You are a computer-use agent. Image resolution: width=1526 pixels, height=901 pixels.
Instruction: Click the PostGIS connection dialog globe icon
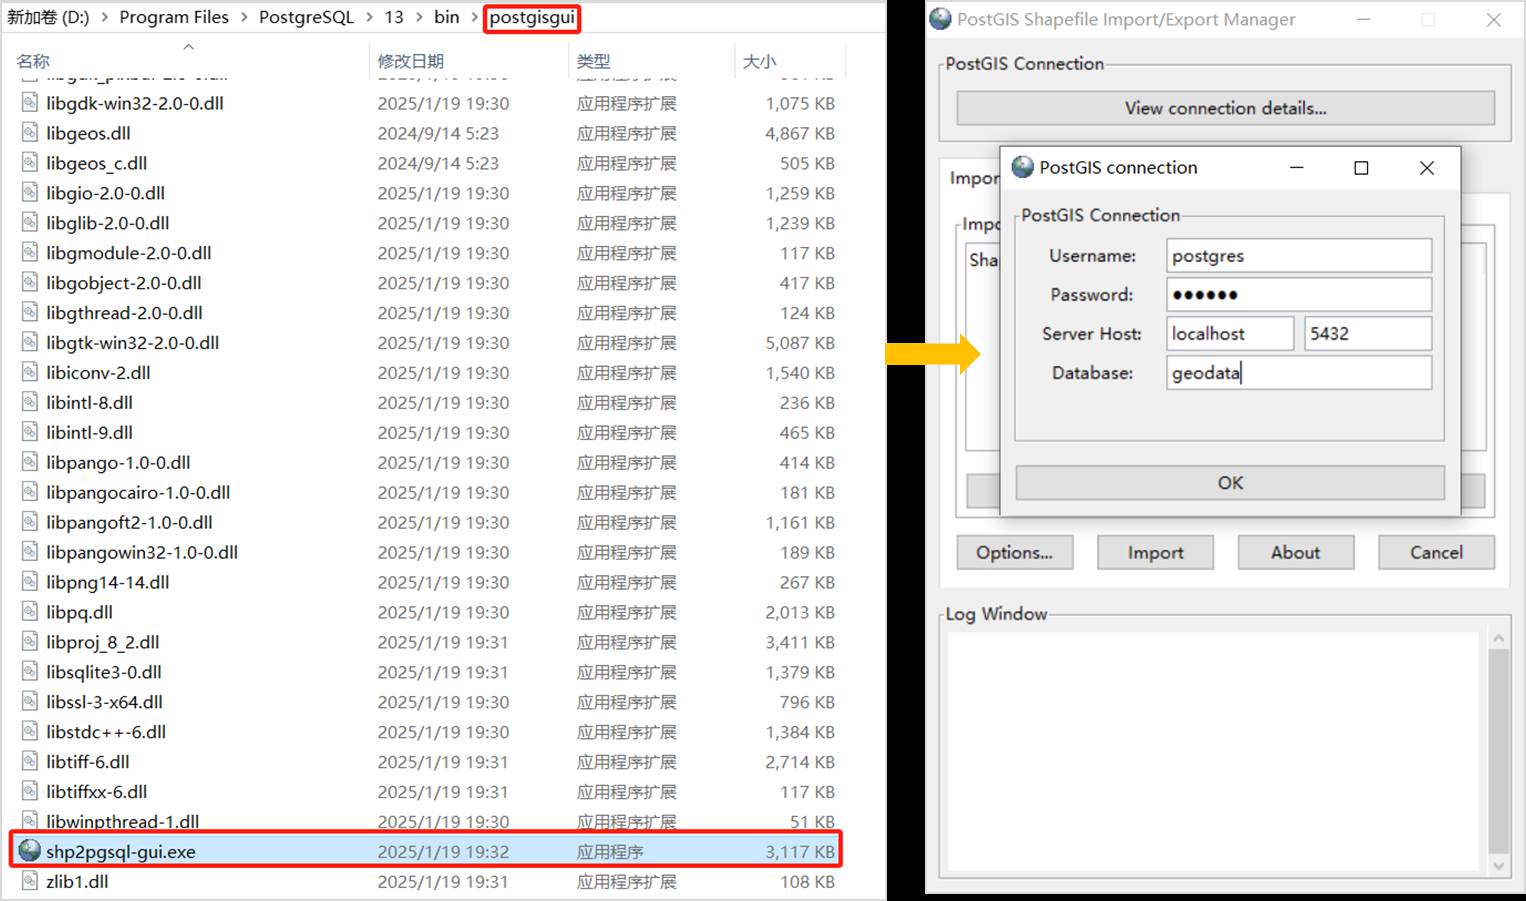[1022, 167]
